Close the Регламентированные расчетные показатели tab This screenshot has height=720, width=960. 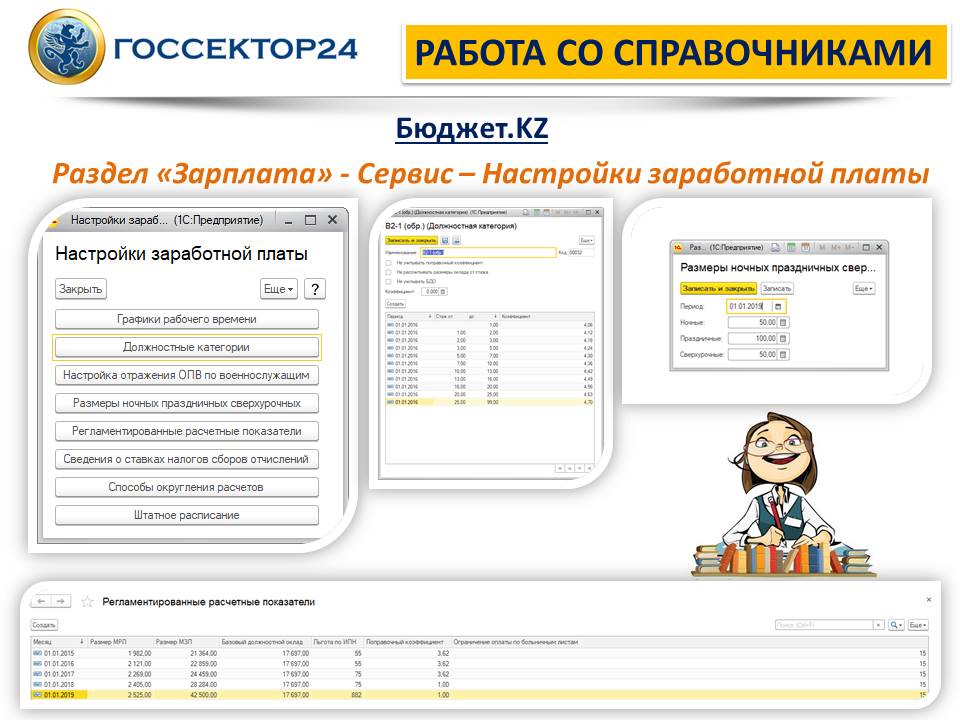point(929,600)
